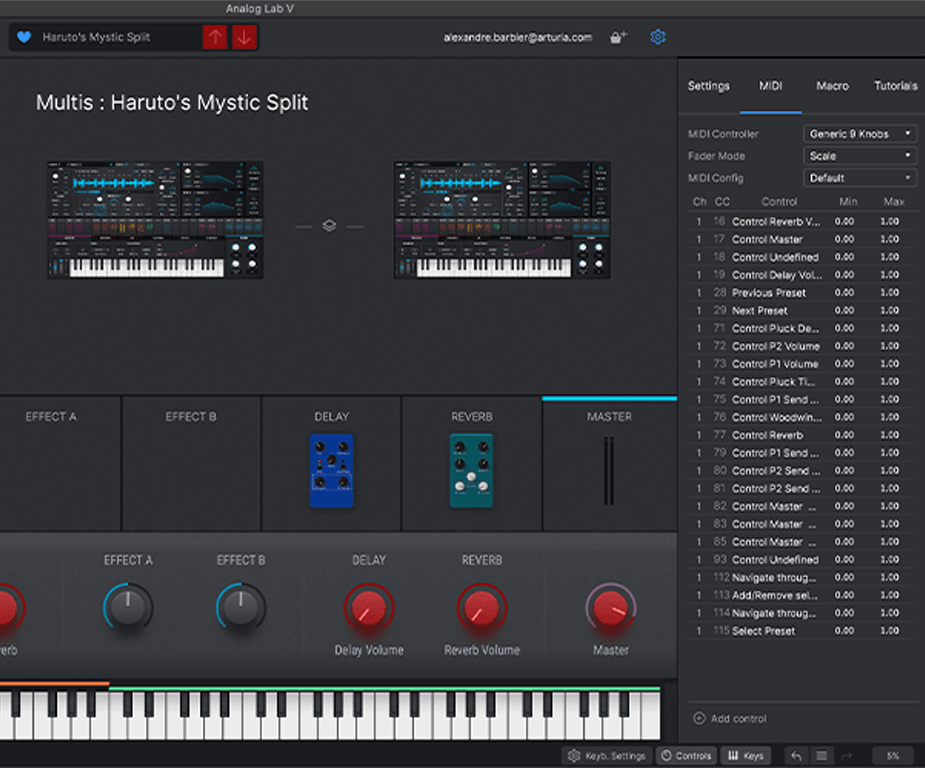Click the red Master knob
This screenshot has height=768, width=925.
tap(611, 607)
